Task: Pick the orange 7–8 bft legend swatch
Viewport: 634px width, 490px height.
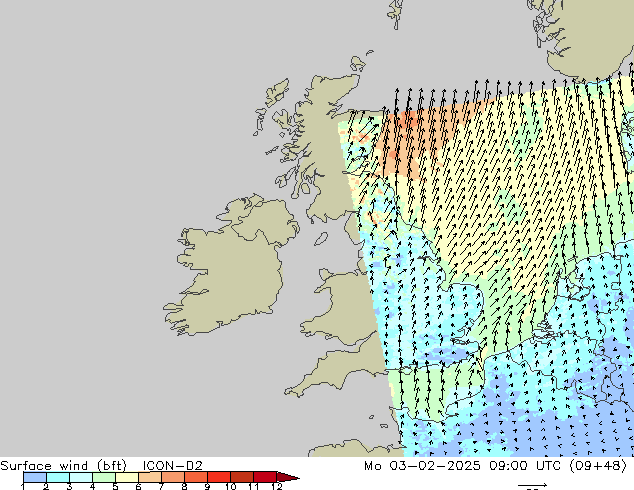Action: 173,477
